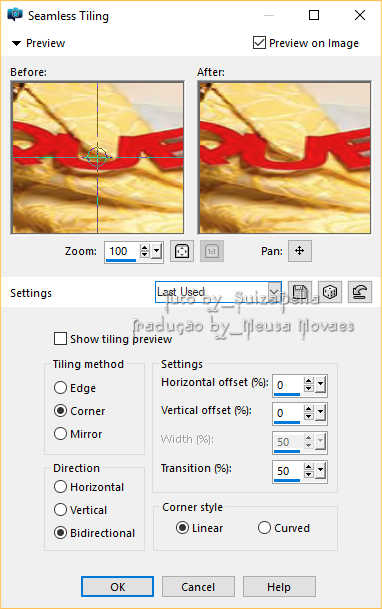Choose the Mirror tiling method

(x=60, y=433)
